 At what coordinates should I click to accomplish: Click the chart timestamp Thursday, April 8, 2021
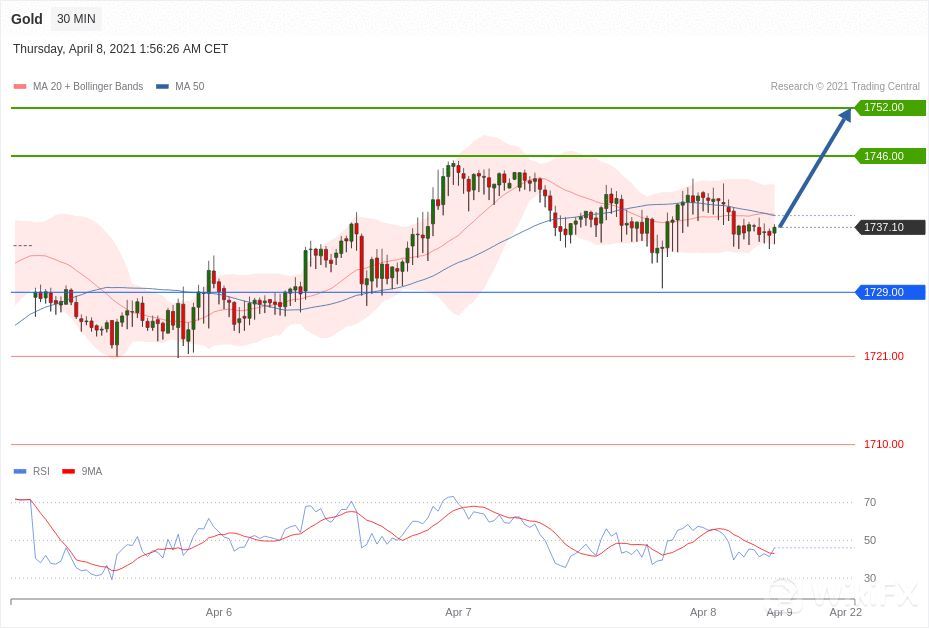point(120,49)
